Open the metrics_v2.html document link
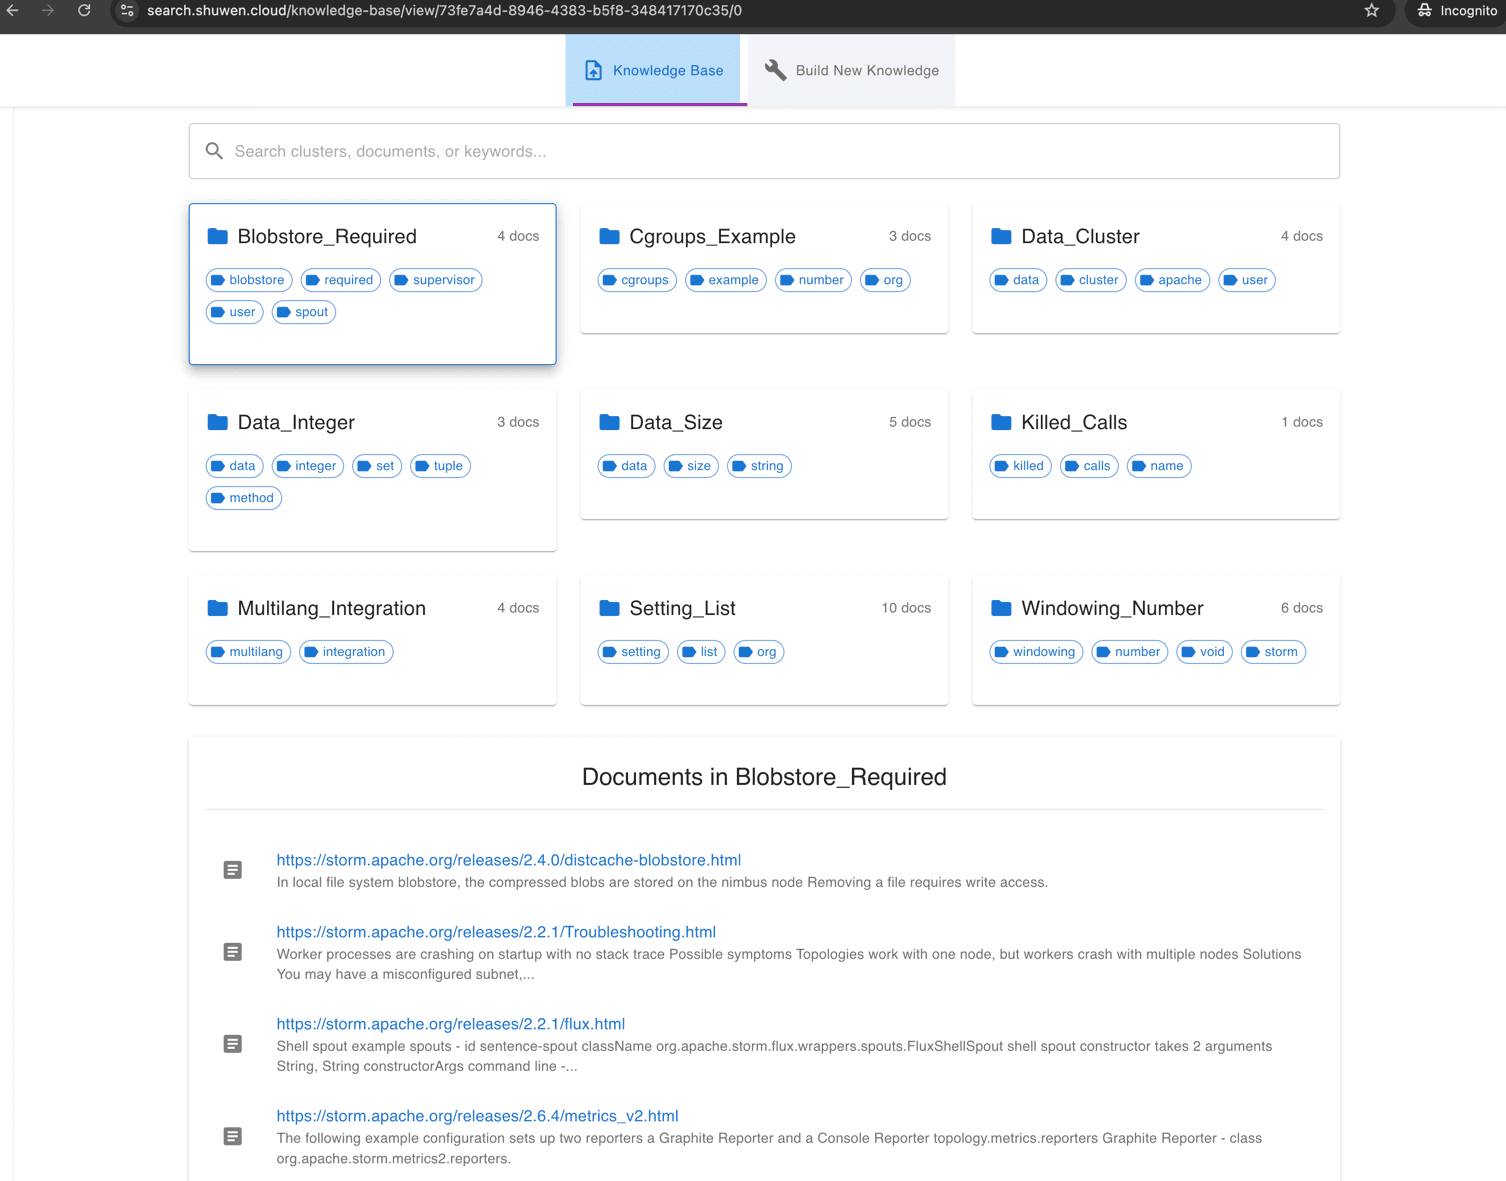 click(x=477, y=1116)
